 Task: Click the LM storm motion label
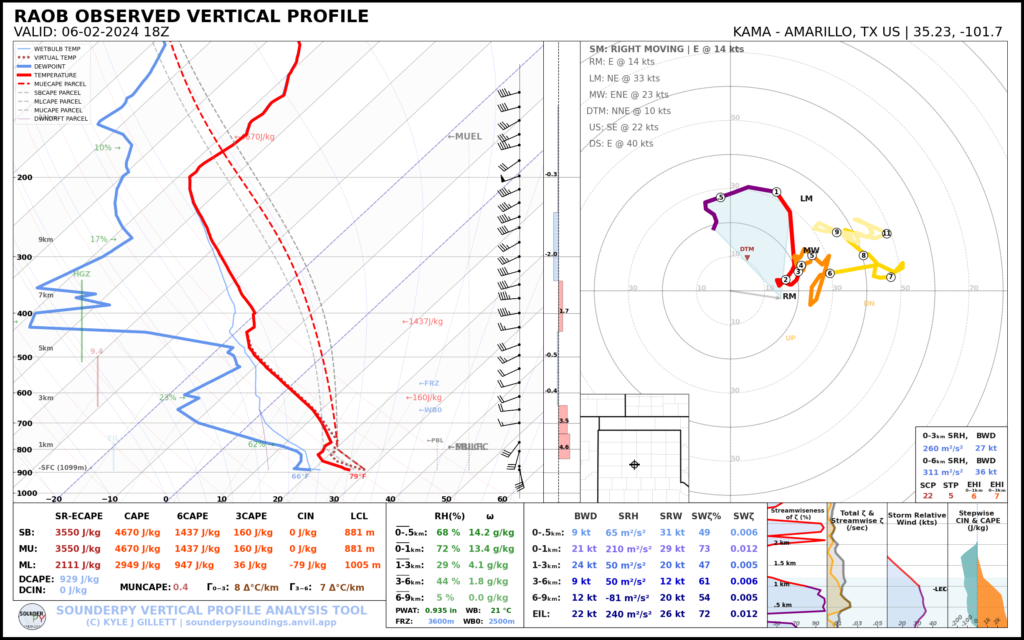coord(806,198)
